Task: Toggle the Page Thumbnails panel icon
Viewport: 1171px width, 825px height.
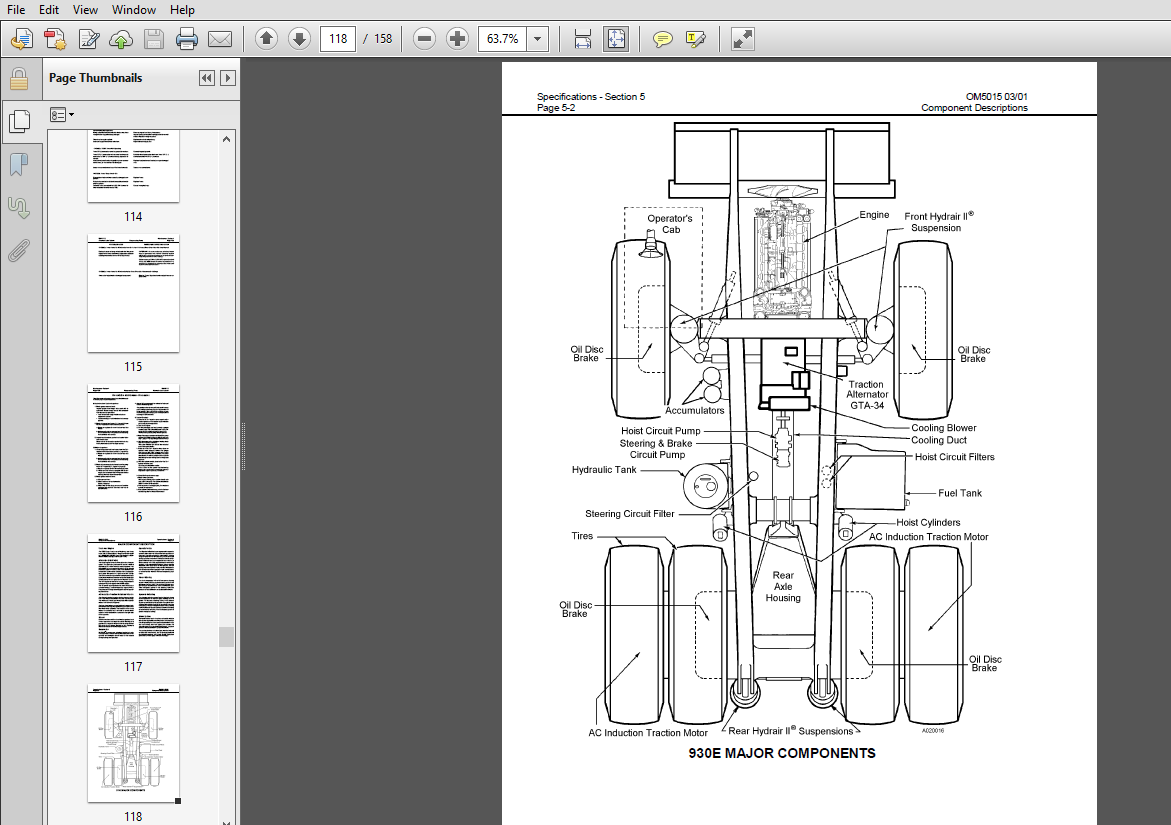Action: pyautogui.click(x=19, y=121)
